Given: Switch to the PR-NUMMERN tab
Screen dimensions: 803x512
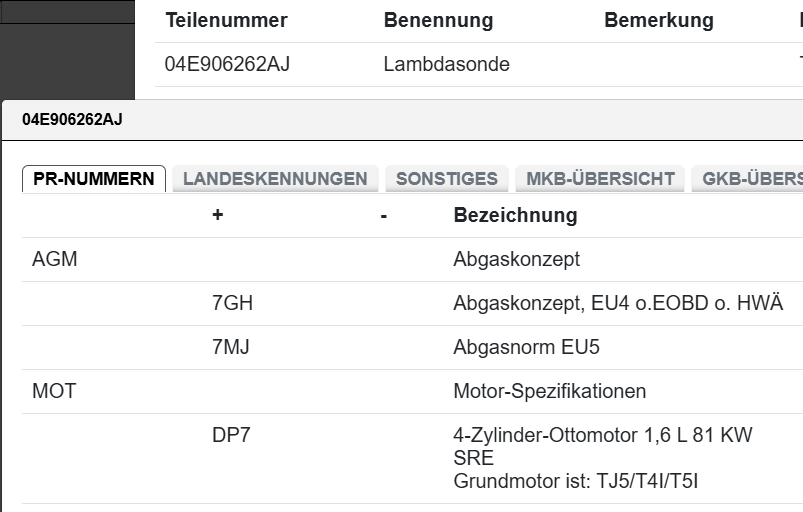Looking at the screenshot, I should click(94, 179).
